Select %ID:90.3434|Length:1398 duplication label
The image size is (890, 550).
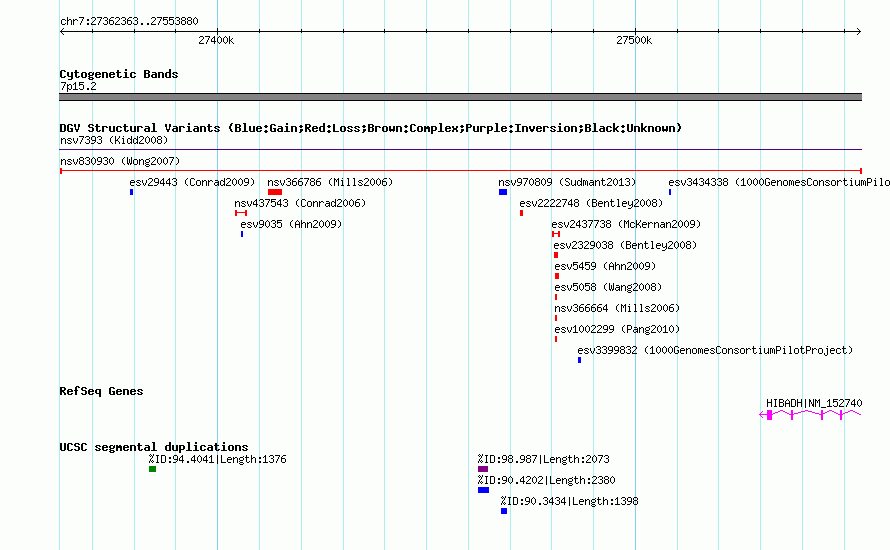[x=569, y=501]
